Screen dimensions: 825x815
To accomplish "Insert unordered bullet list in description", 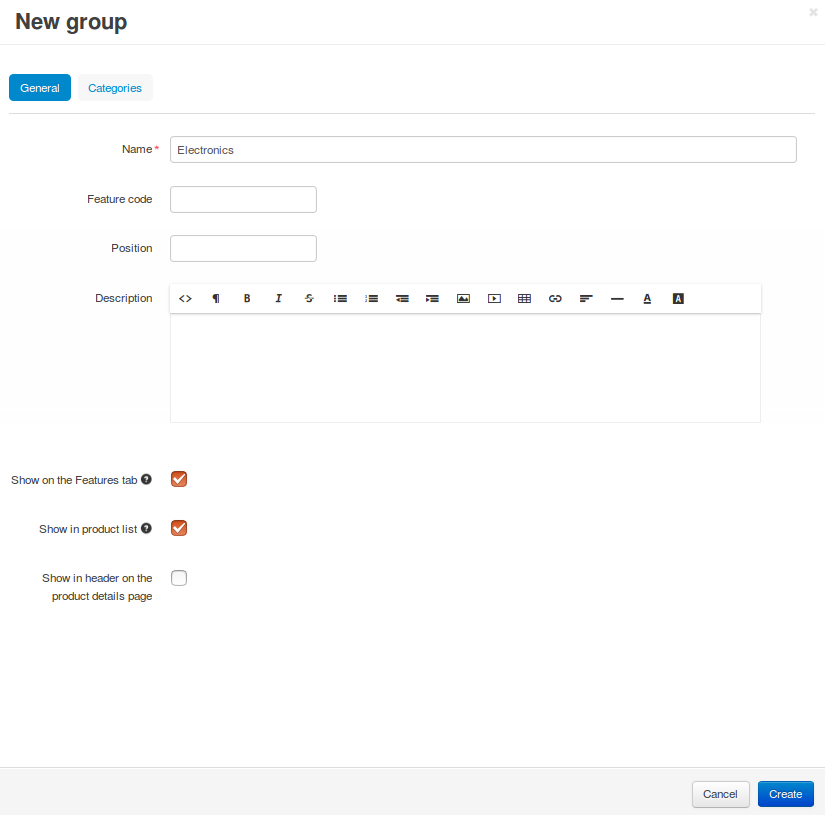I will [340, 299].
